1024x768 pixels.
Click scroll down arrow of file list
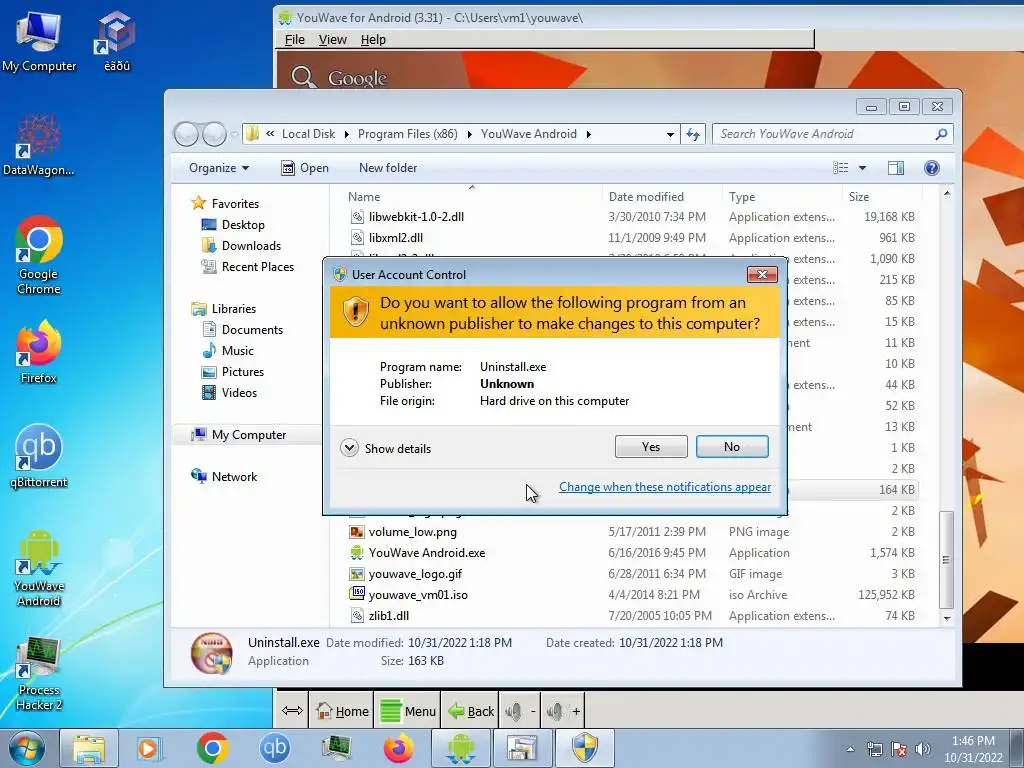pos(946,618)
